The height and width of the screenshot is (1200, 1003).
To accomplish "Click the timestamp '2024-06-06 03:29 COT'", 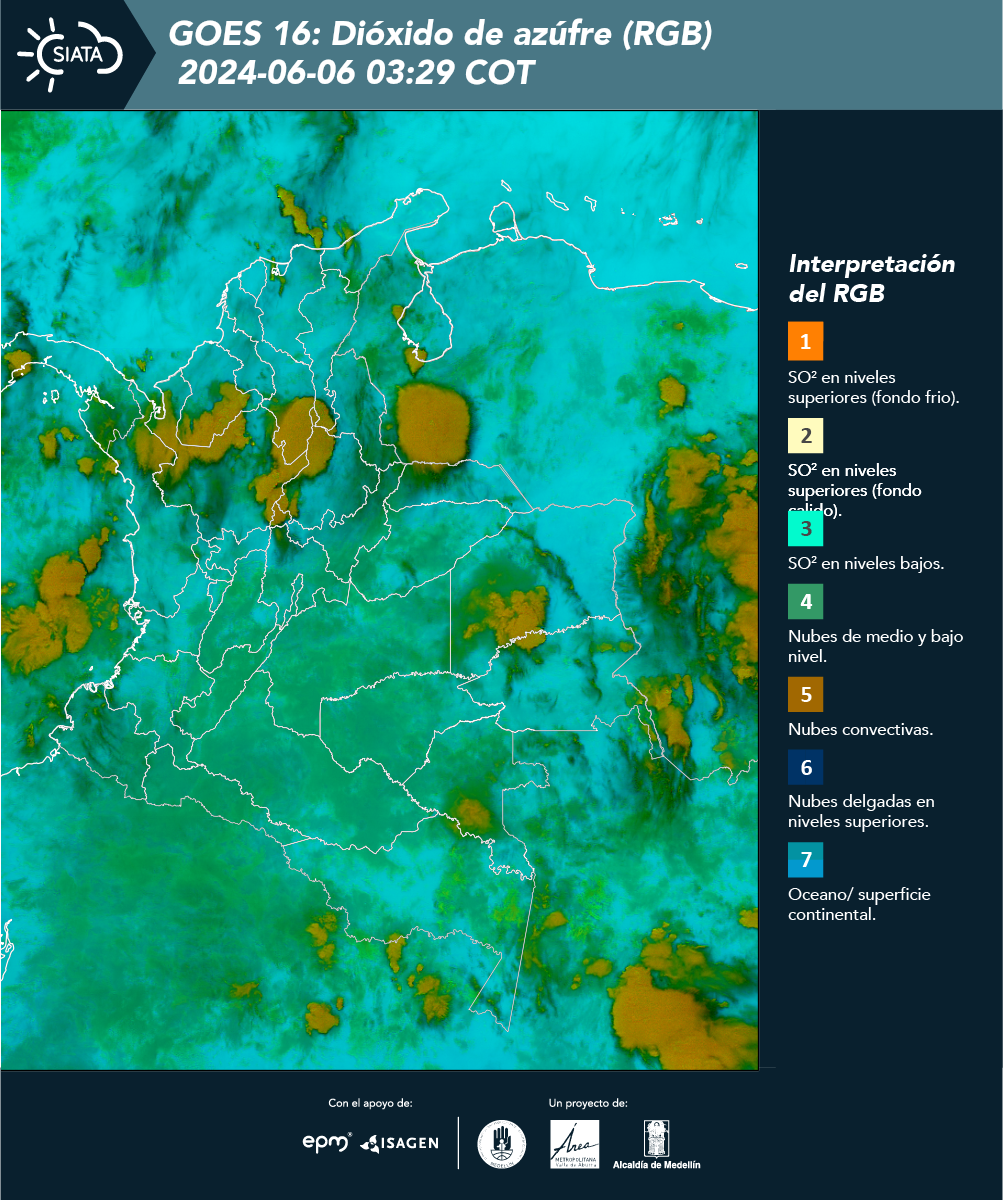I will click(357, 73).
